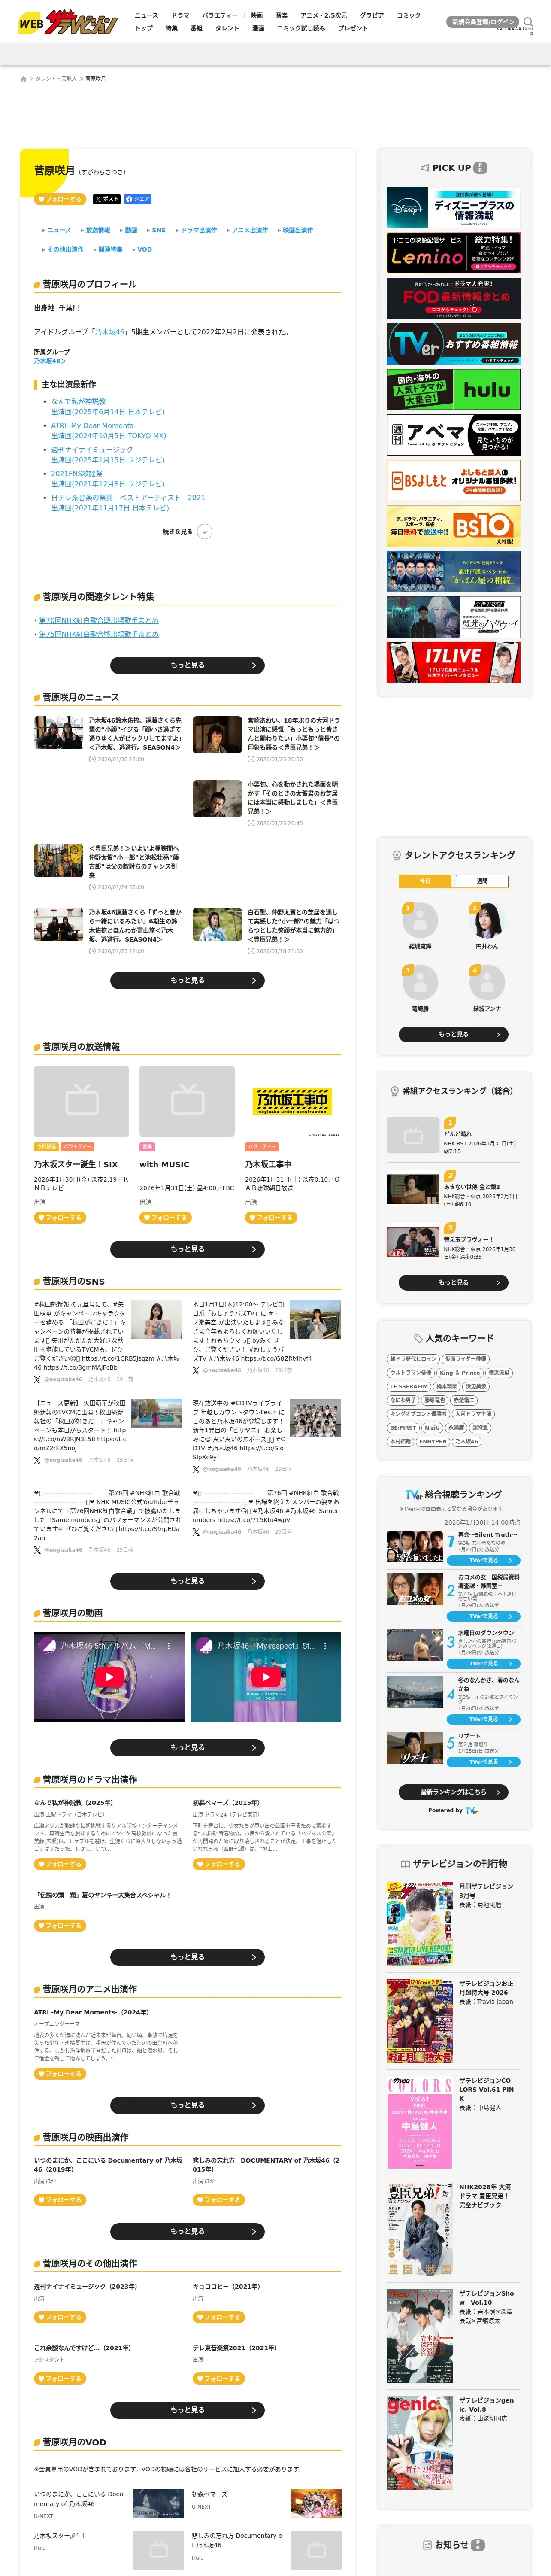Viewport: 551px width, 2576px height.
Task: Follow the program 乃木坂工事中
Action: (x=271, y=1218)
